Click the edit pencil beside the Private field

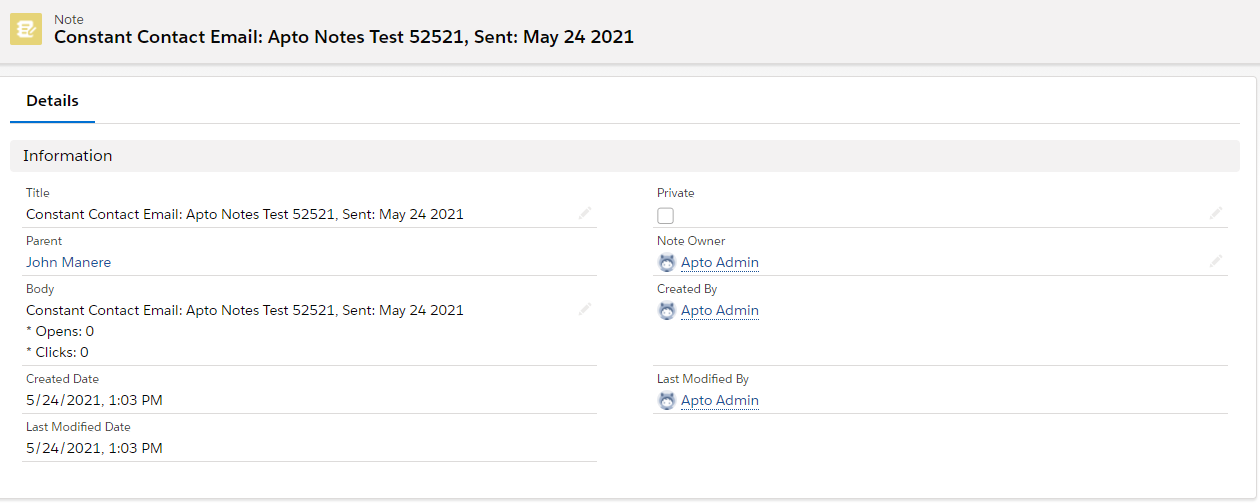(1216, 213)
